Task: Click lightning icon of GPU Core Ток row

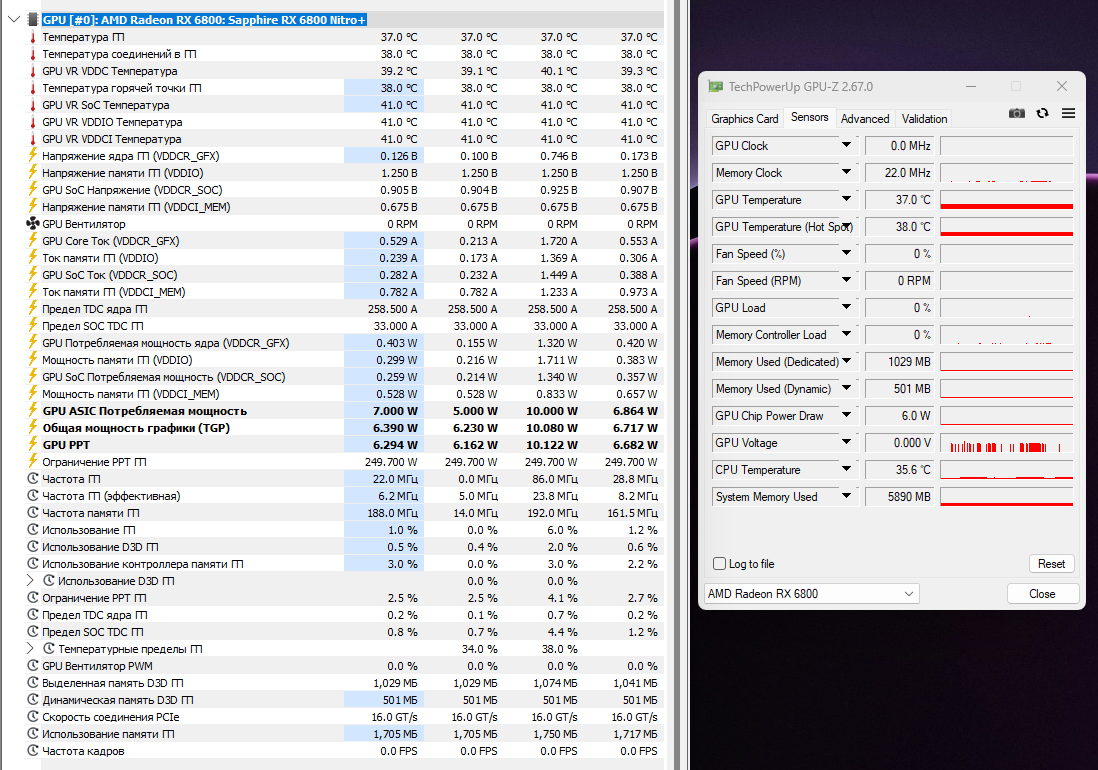Action: click(x=32, y=241)
